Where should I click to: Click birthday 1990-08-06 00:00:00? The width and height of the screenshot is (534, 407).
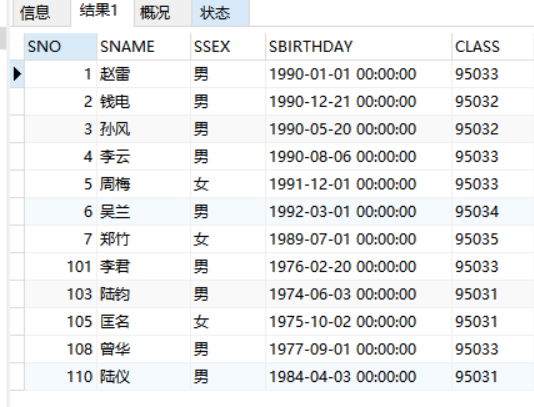[359, 157]
